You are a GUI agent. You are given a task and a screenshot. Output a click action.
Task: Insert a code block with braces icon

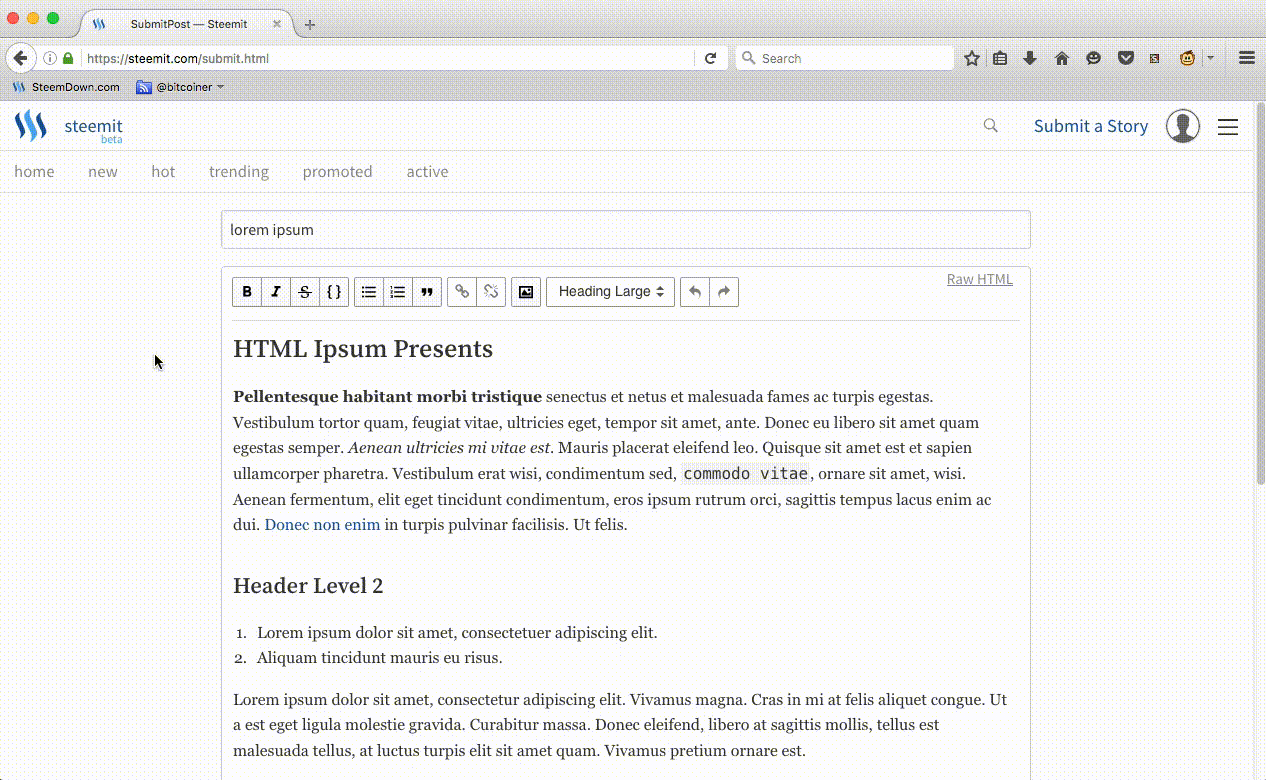pos(334,292)
